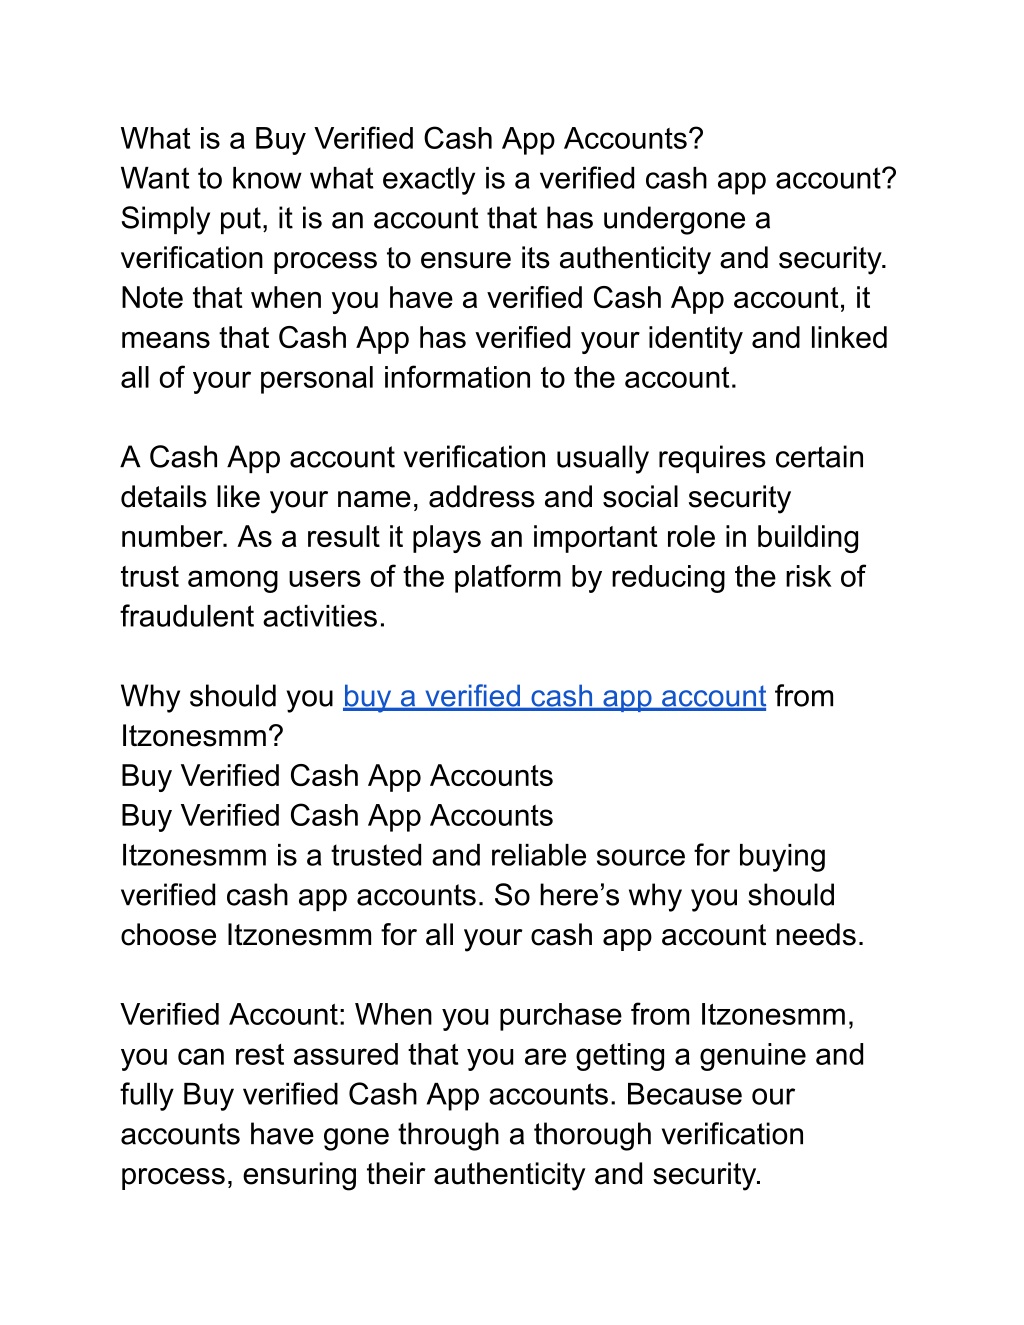Click the line starting 'Verified Account: When you purchase'
Viewport: 1024px width, 1325px height.
[x=488, y=1016]
